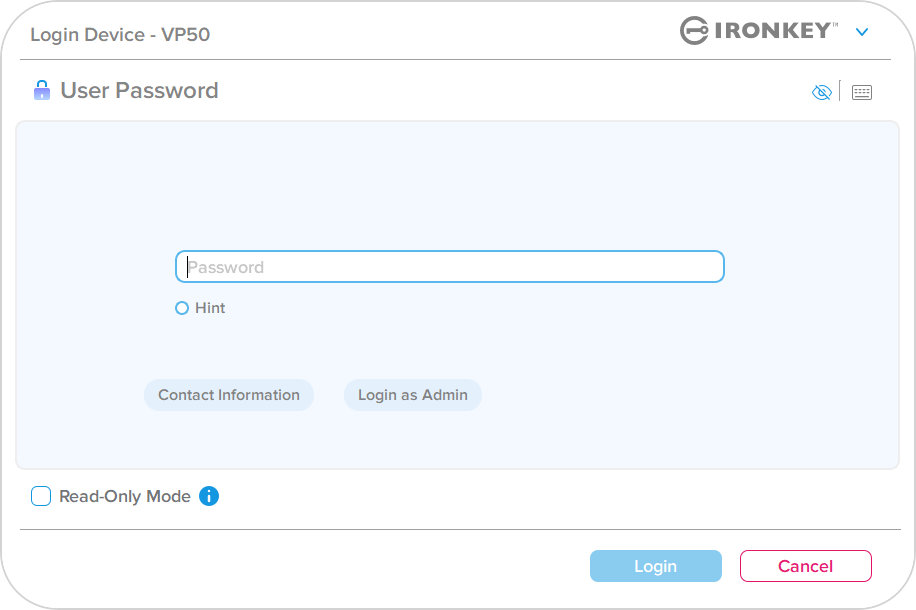Expand the chevron dropdown beside IronKey logo

862,32
